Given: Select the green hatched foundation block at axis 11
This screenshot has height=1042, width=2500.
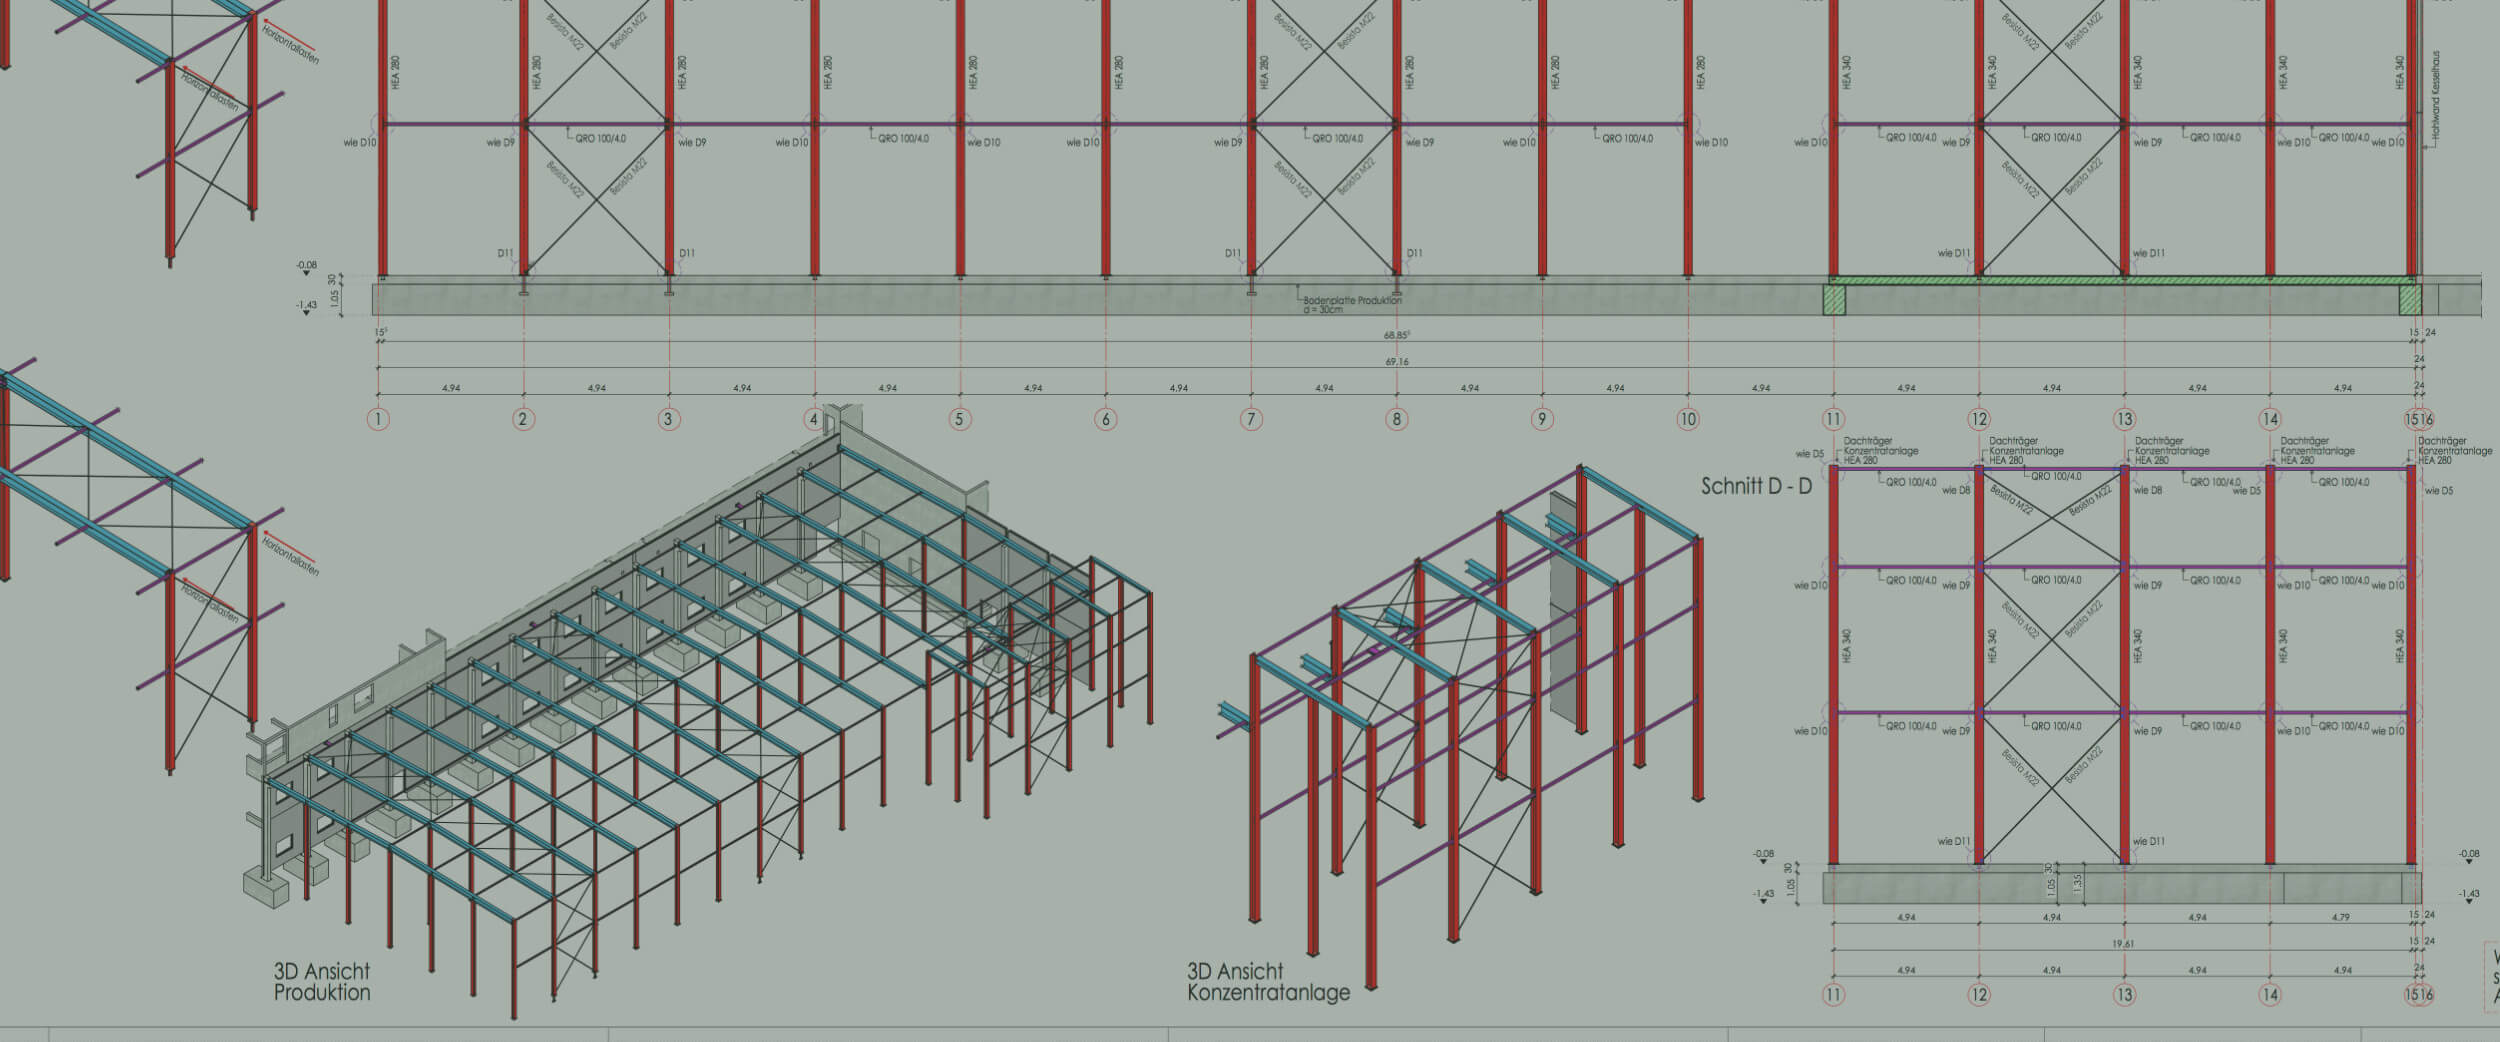Looking at the screenshot, I should point(1833,300).
